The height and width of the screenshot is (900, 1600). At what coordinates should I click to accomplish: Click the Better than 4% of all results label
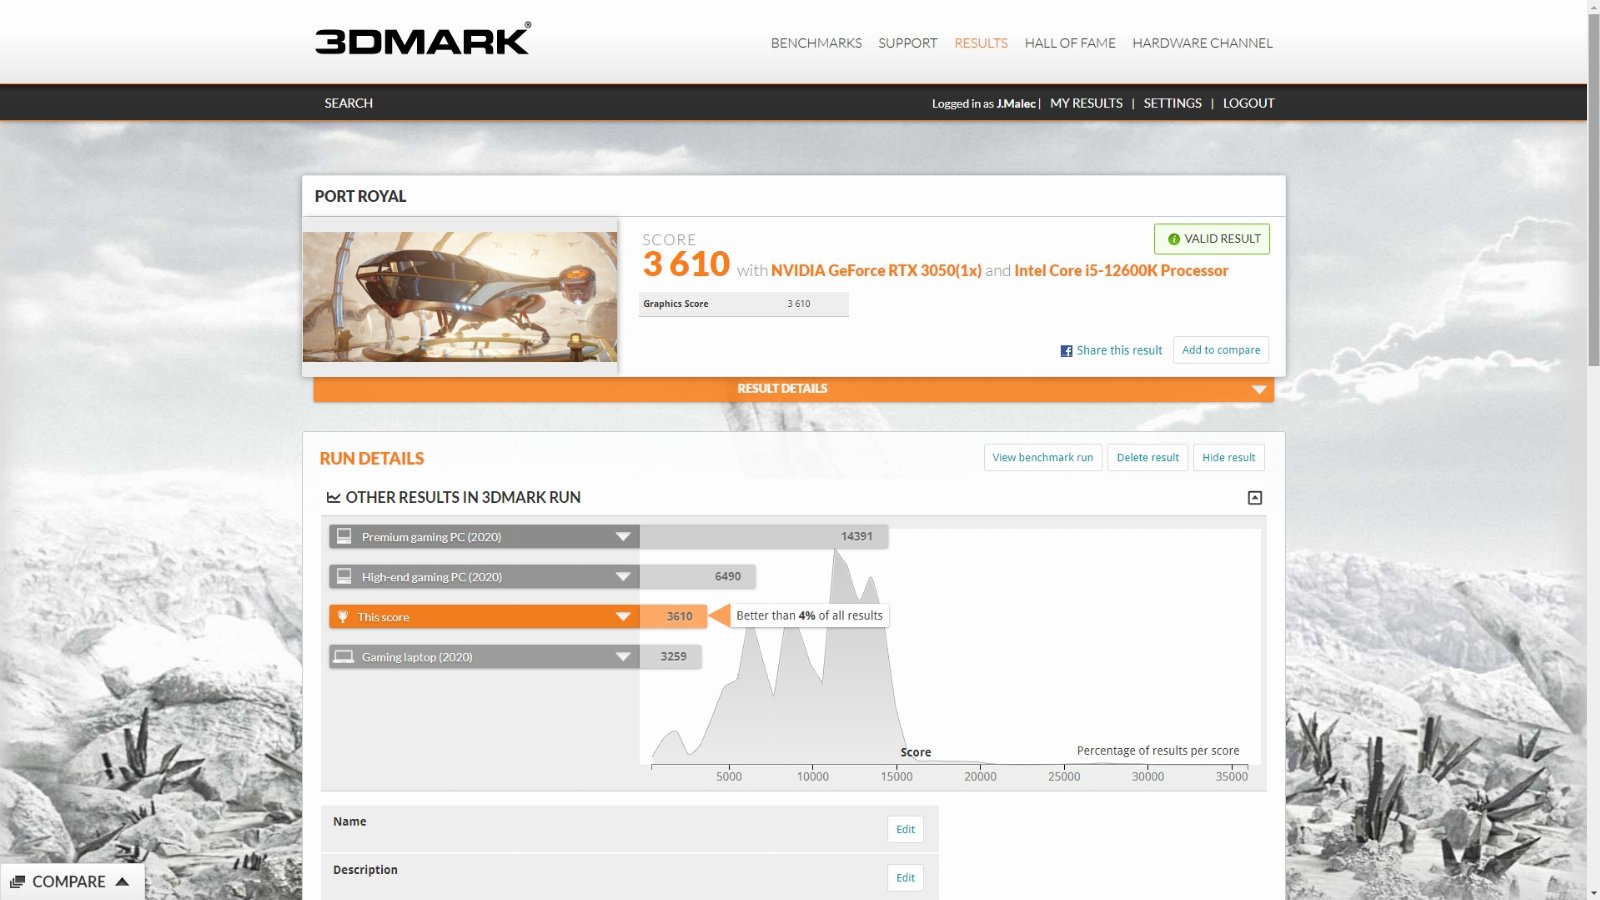[810, 616]
